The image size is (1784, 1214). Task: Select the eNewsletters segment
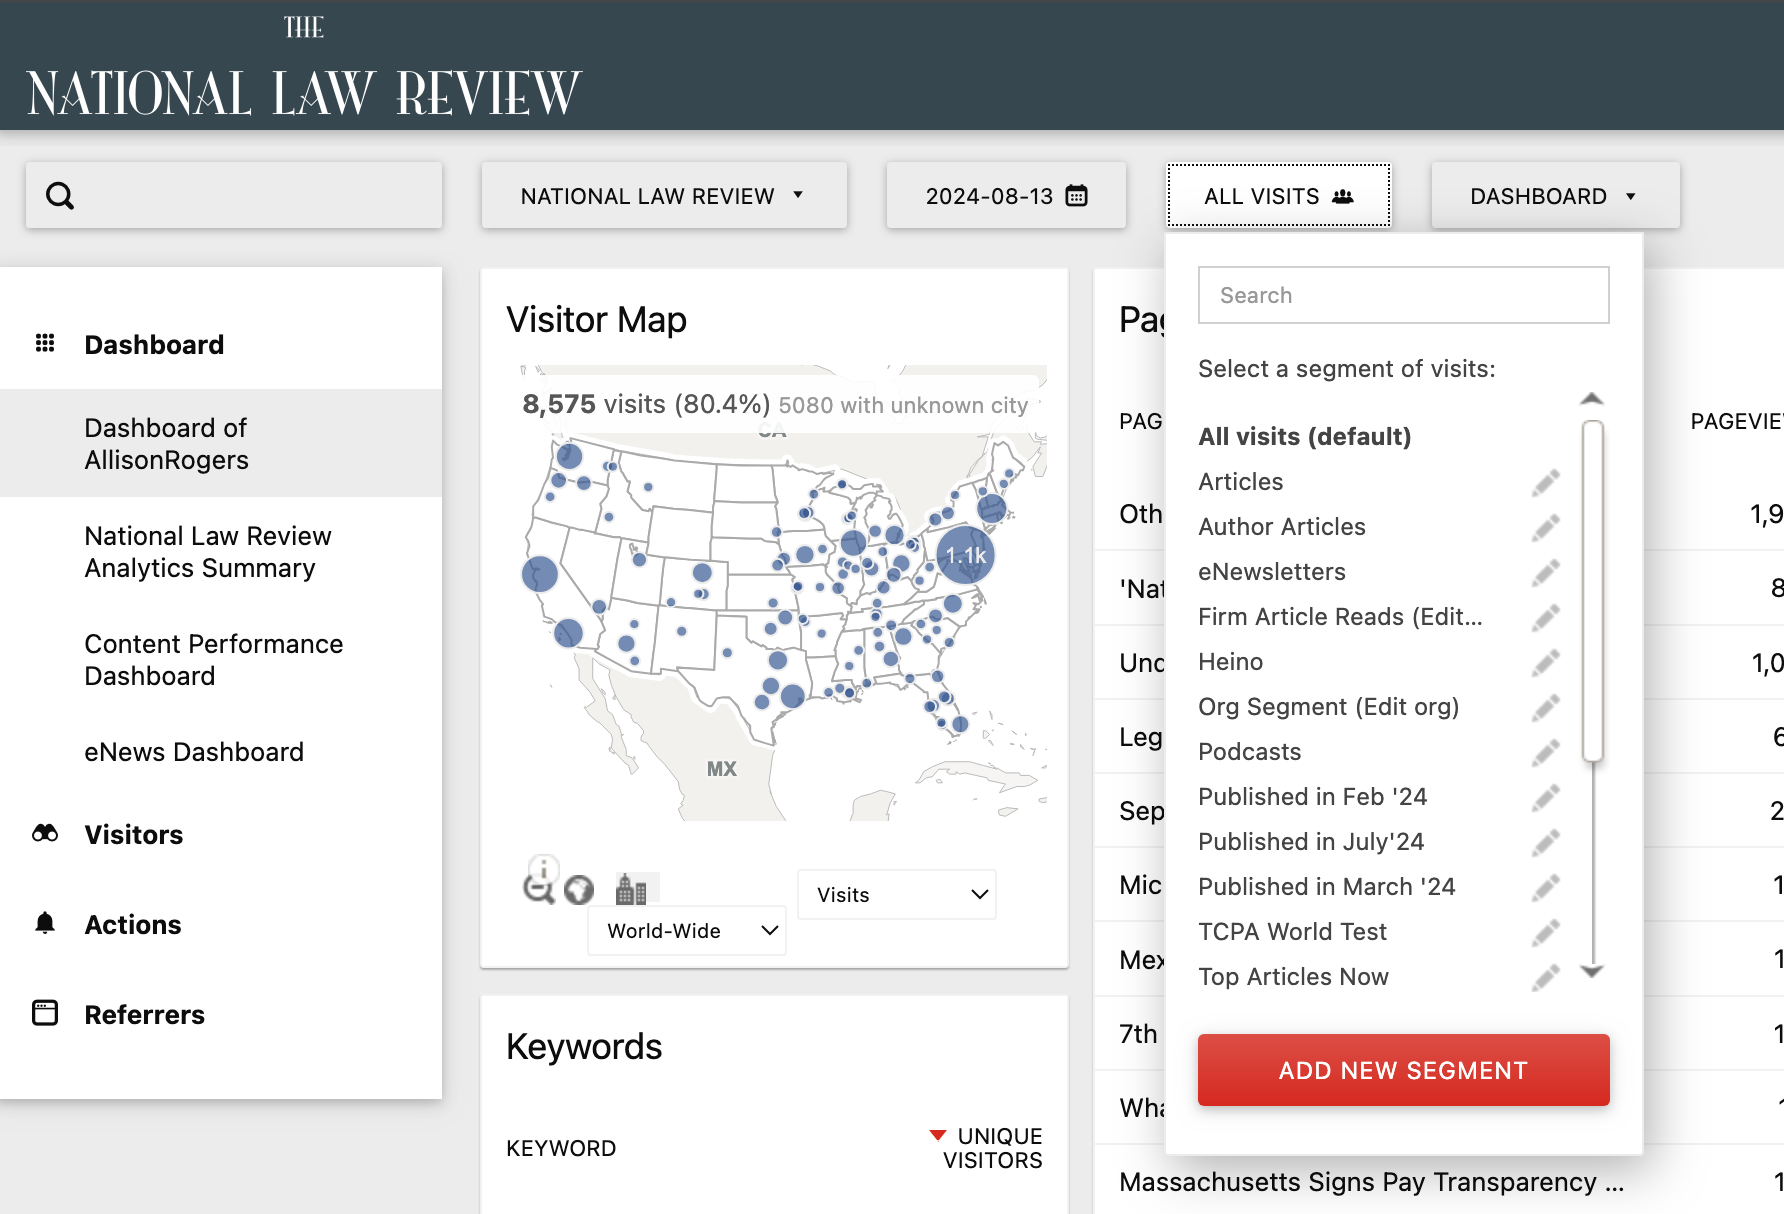[x=1271, y=572]
